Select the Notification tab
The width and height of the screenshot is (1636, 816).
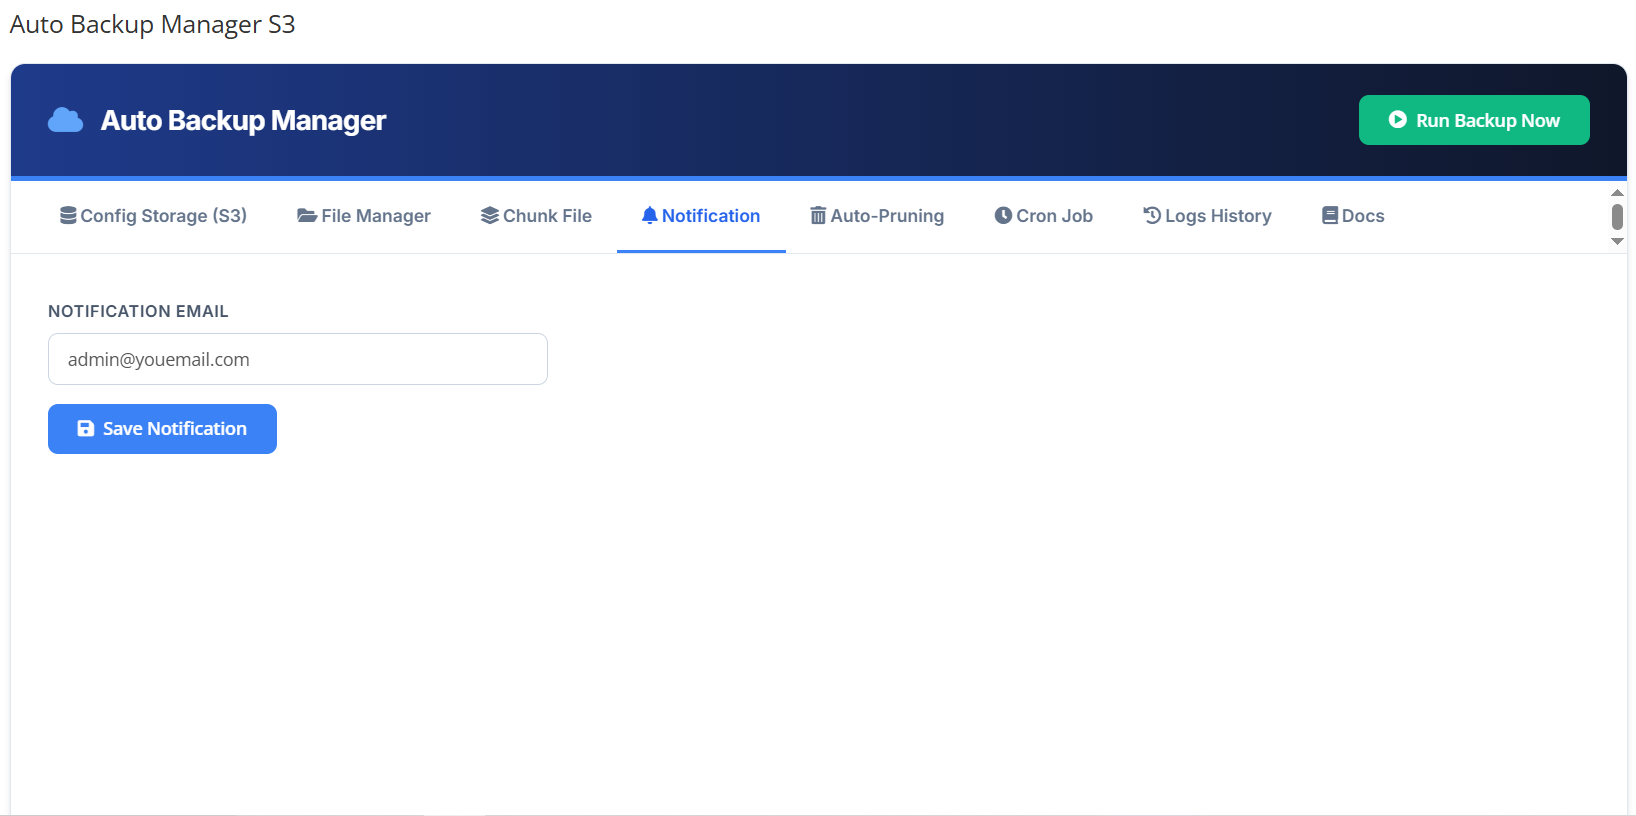(701, 216)
